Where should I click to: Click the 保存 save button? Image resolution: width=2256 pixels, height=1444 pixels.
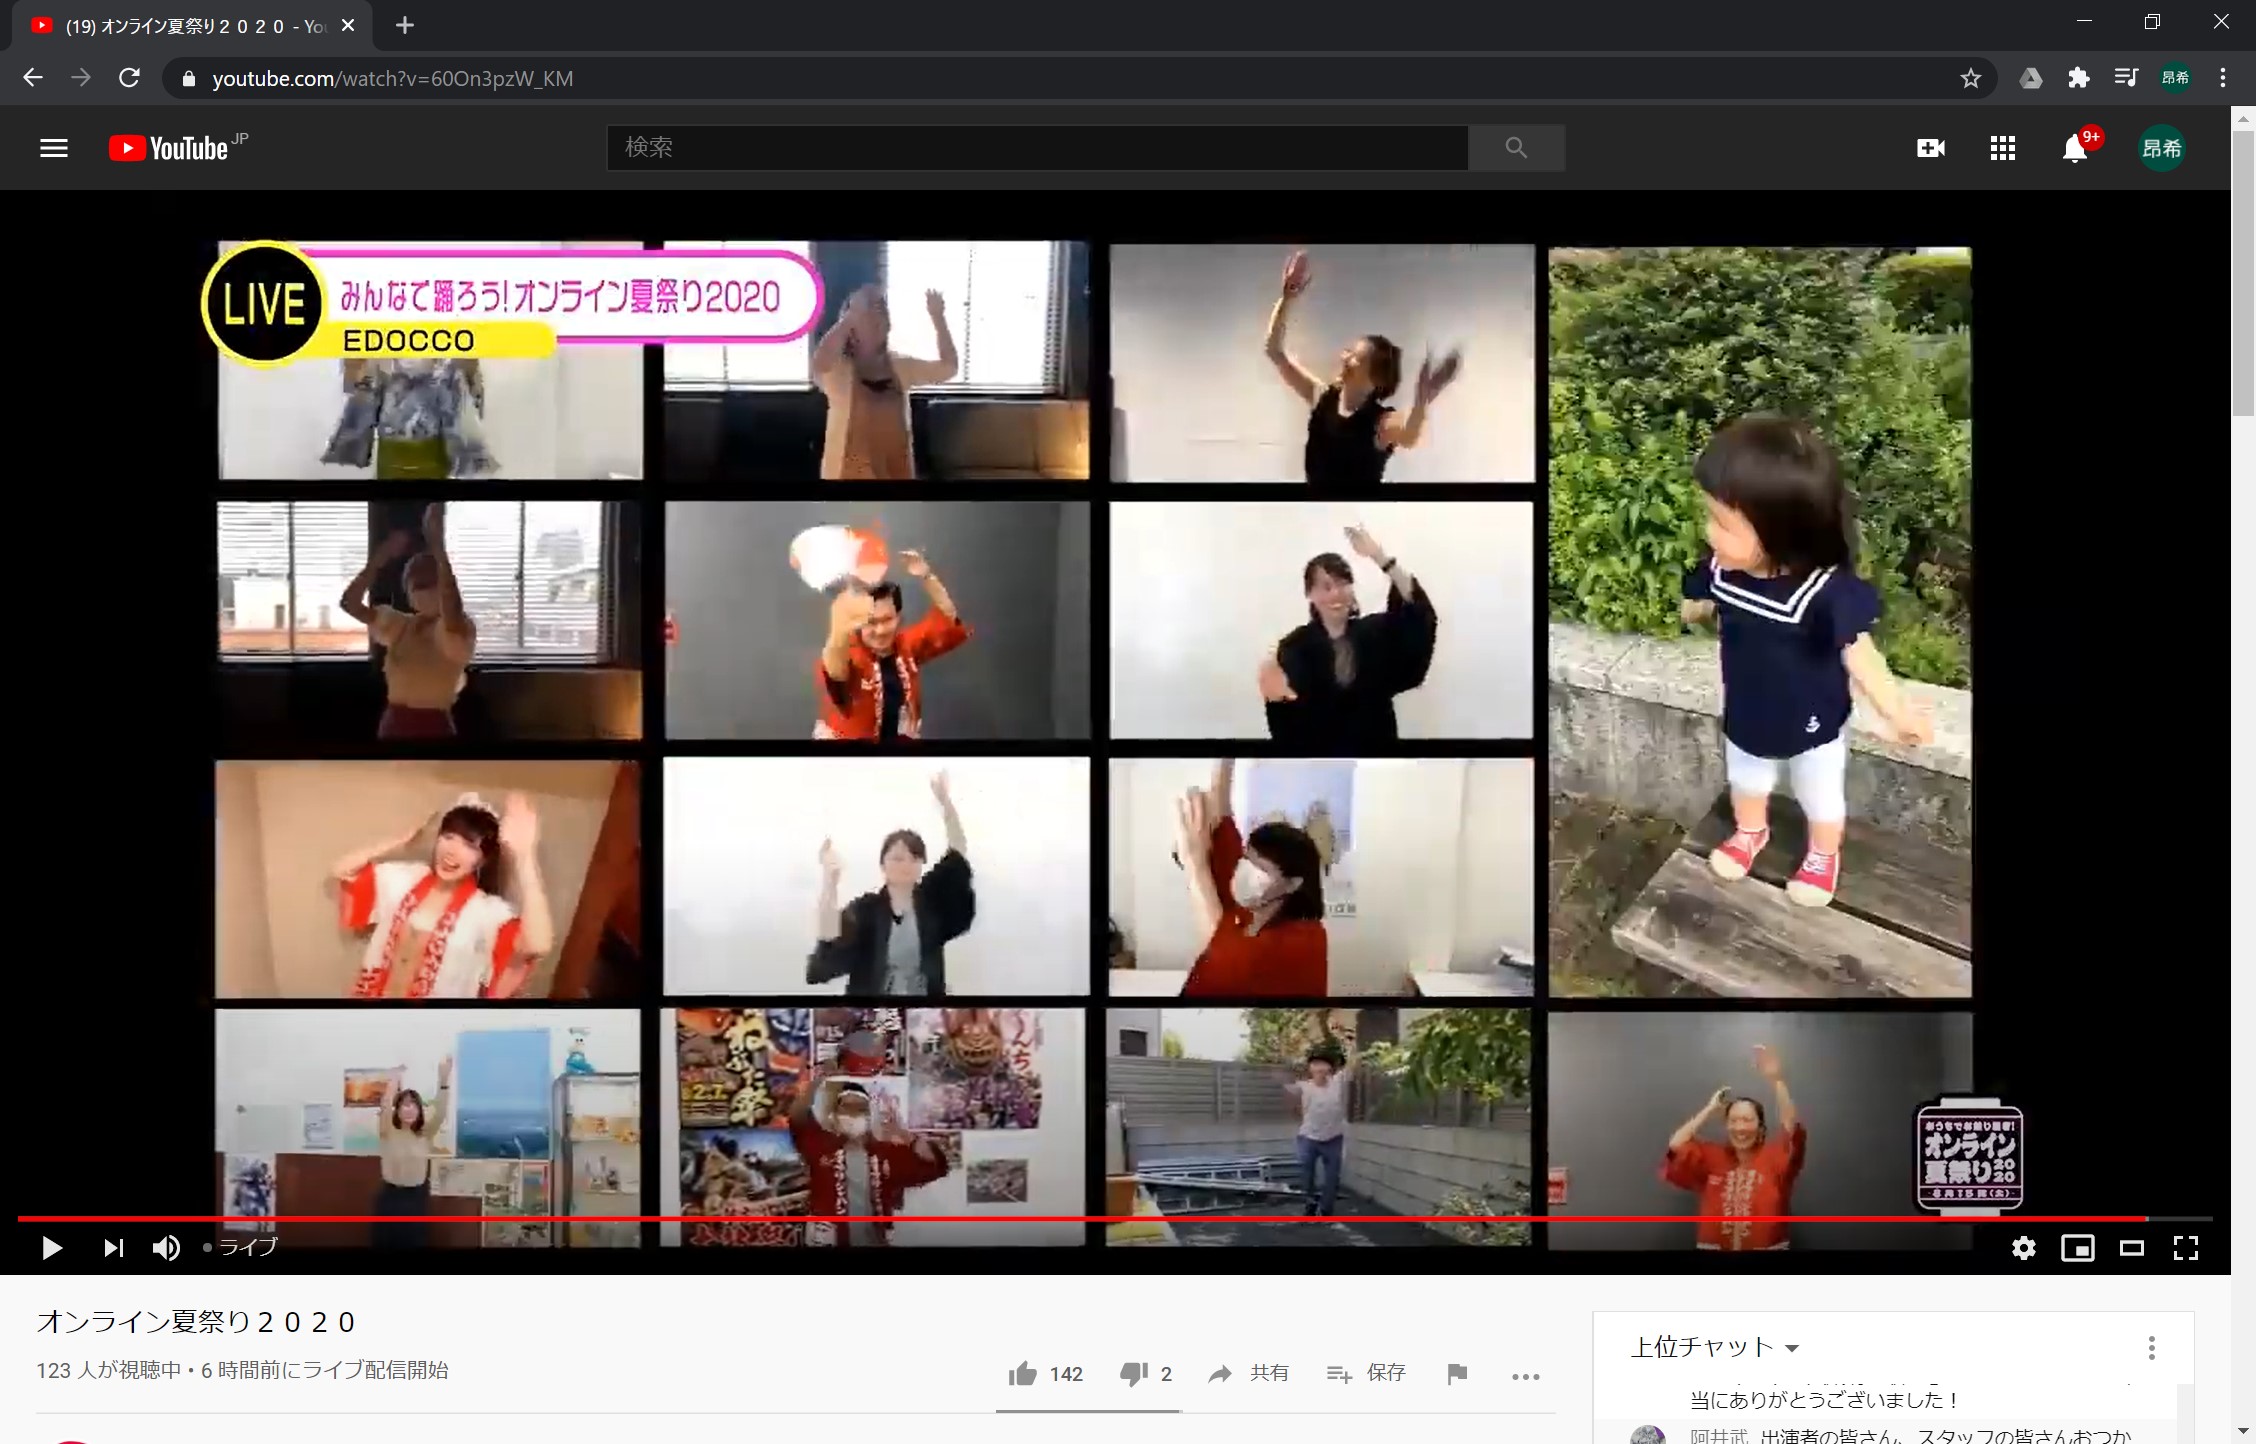tap(1366, 1374)
